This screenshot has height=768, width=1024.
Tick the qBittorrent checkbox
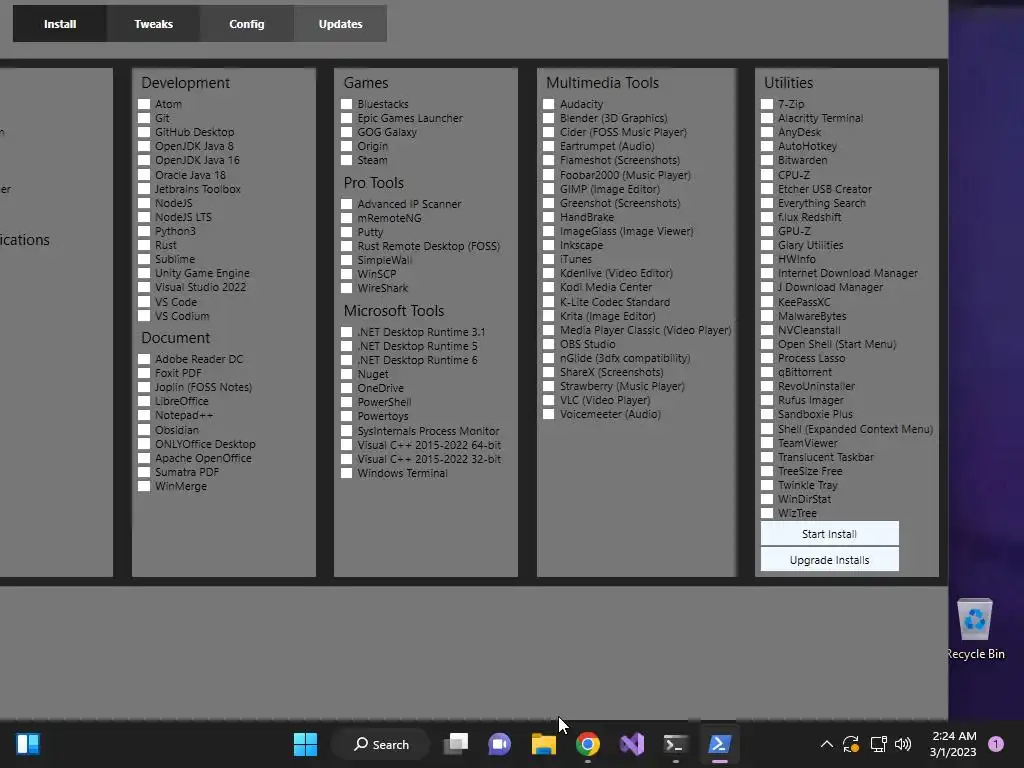767,372
